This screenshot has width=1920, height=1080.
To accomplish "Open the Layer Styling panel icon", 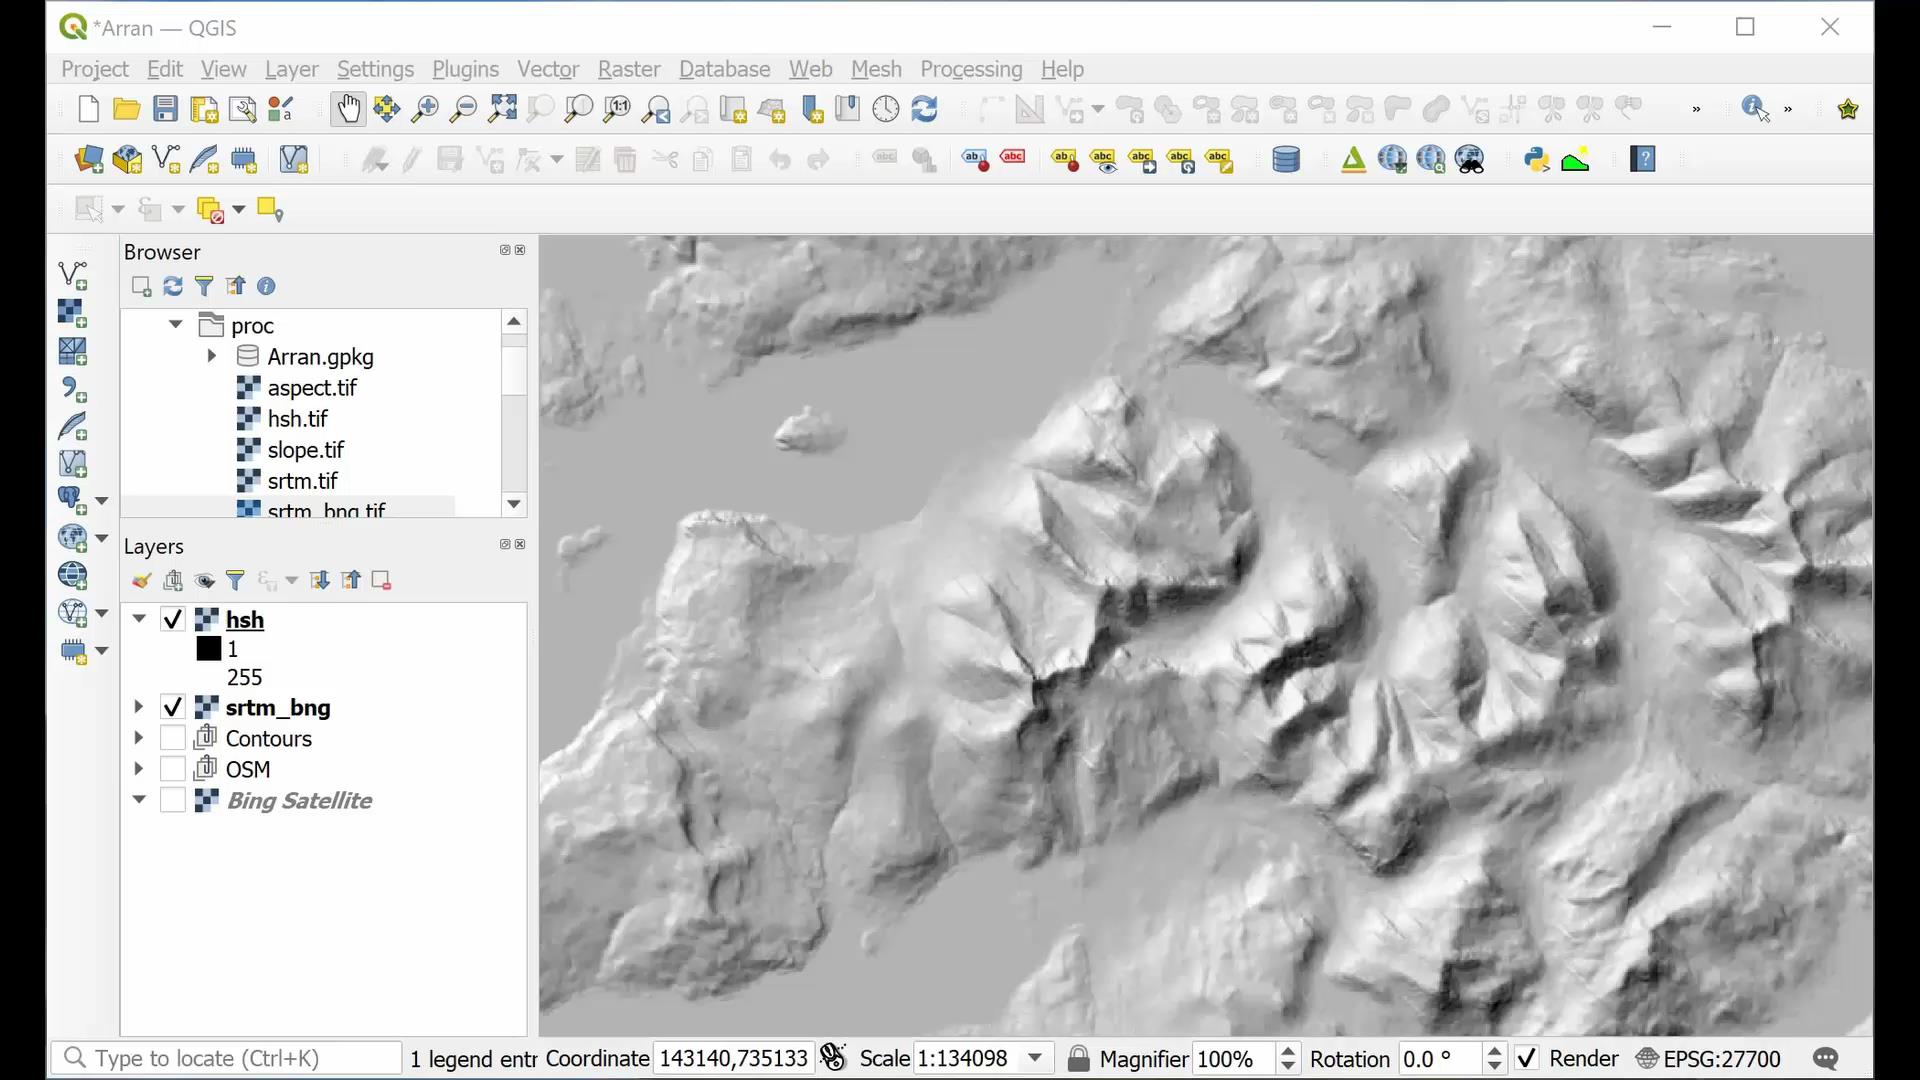I will point(141,580).
